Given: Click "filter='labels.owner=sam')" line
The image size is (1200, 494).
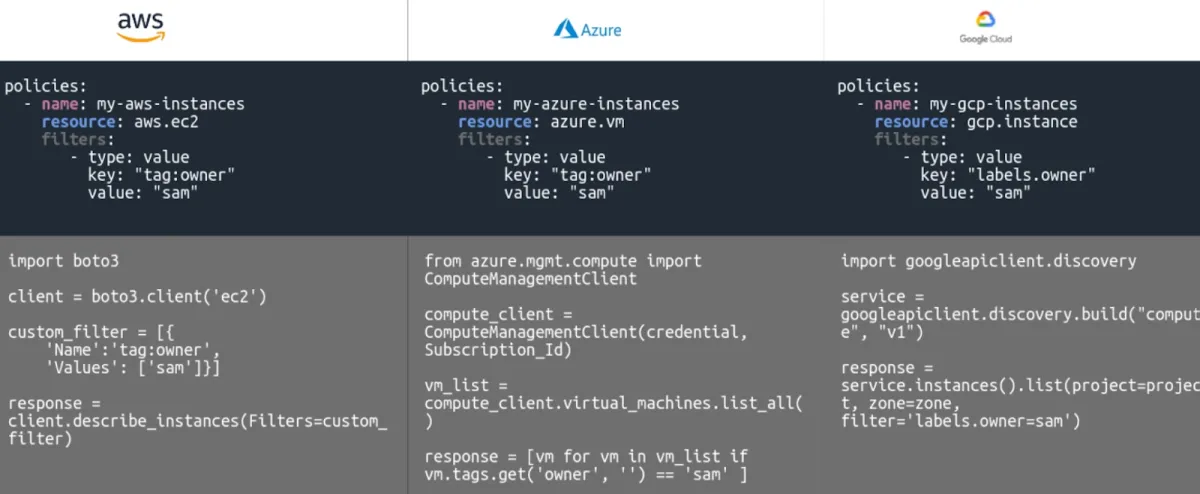Looking at the screenshot, I should pyautogui.click(x=961, y=421).
